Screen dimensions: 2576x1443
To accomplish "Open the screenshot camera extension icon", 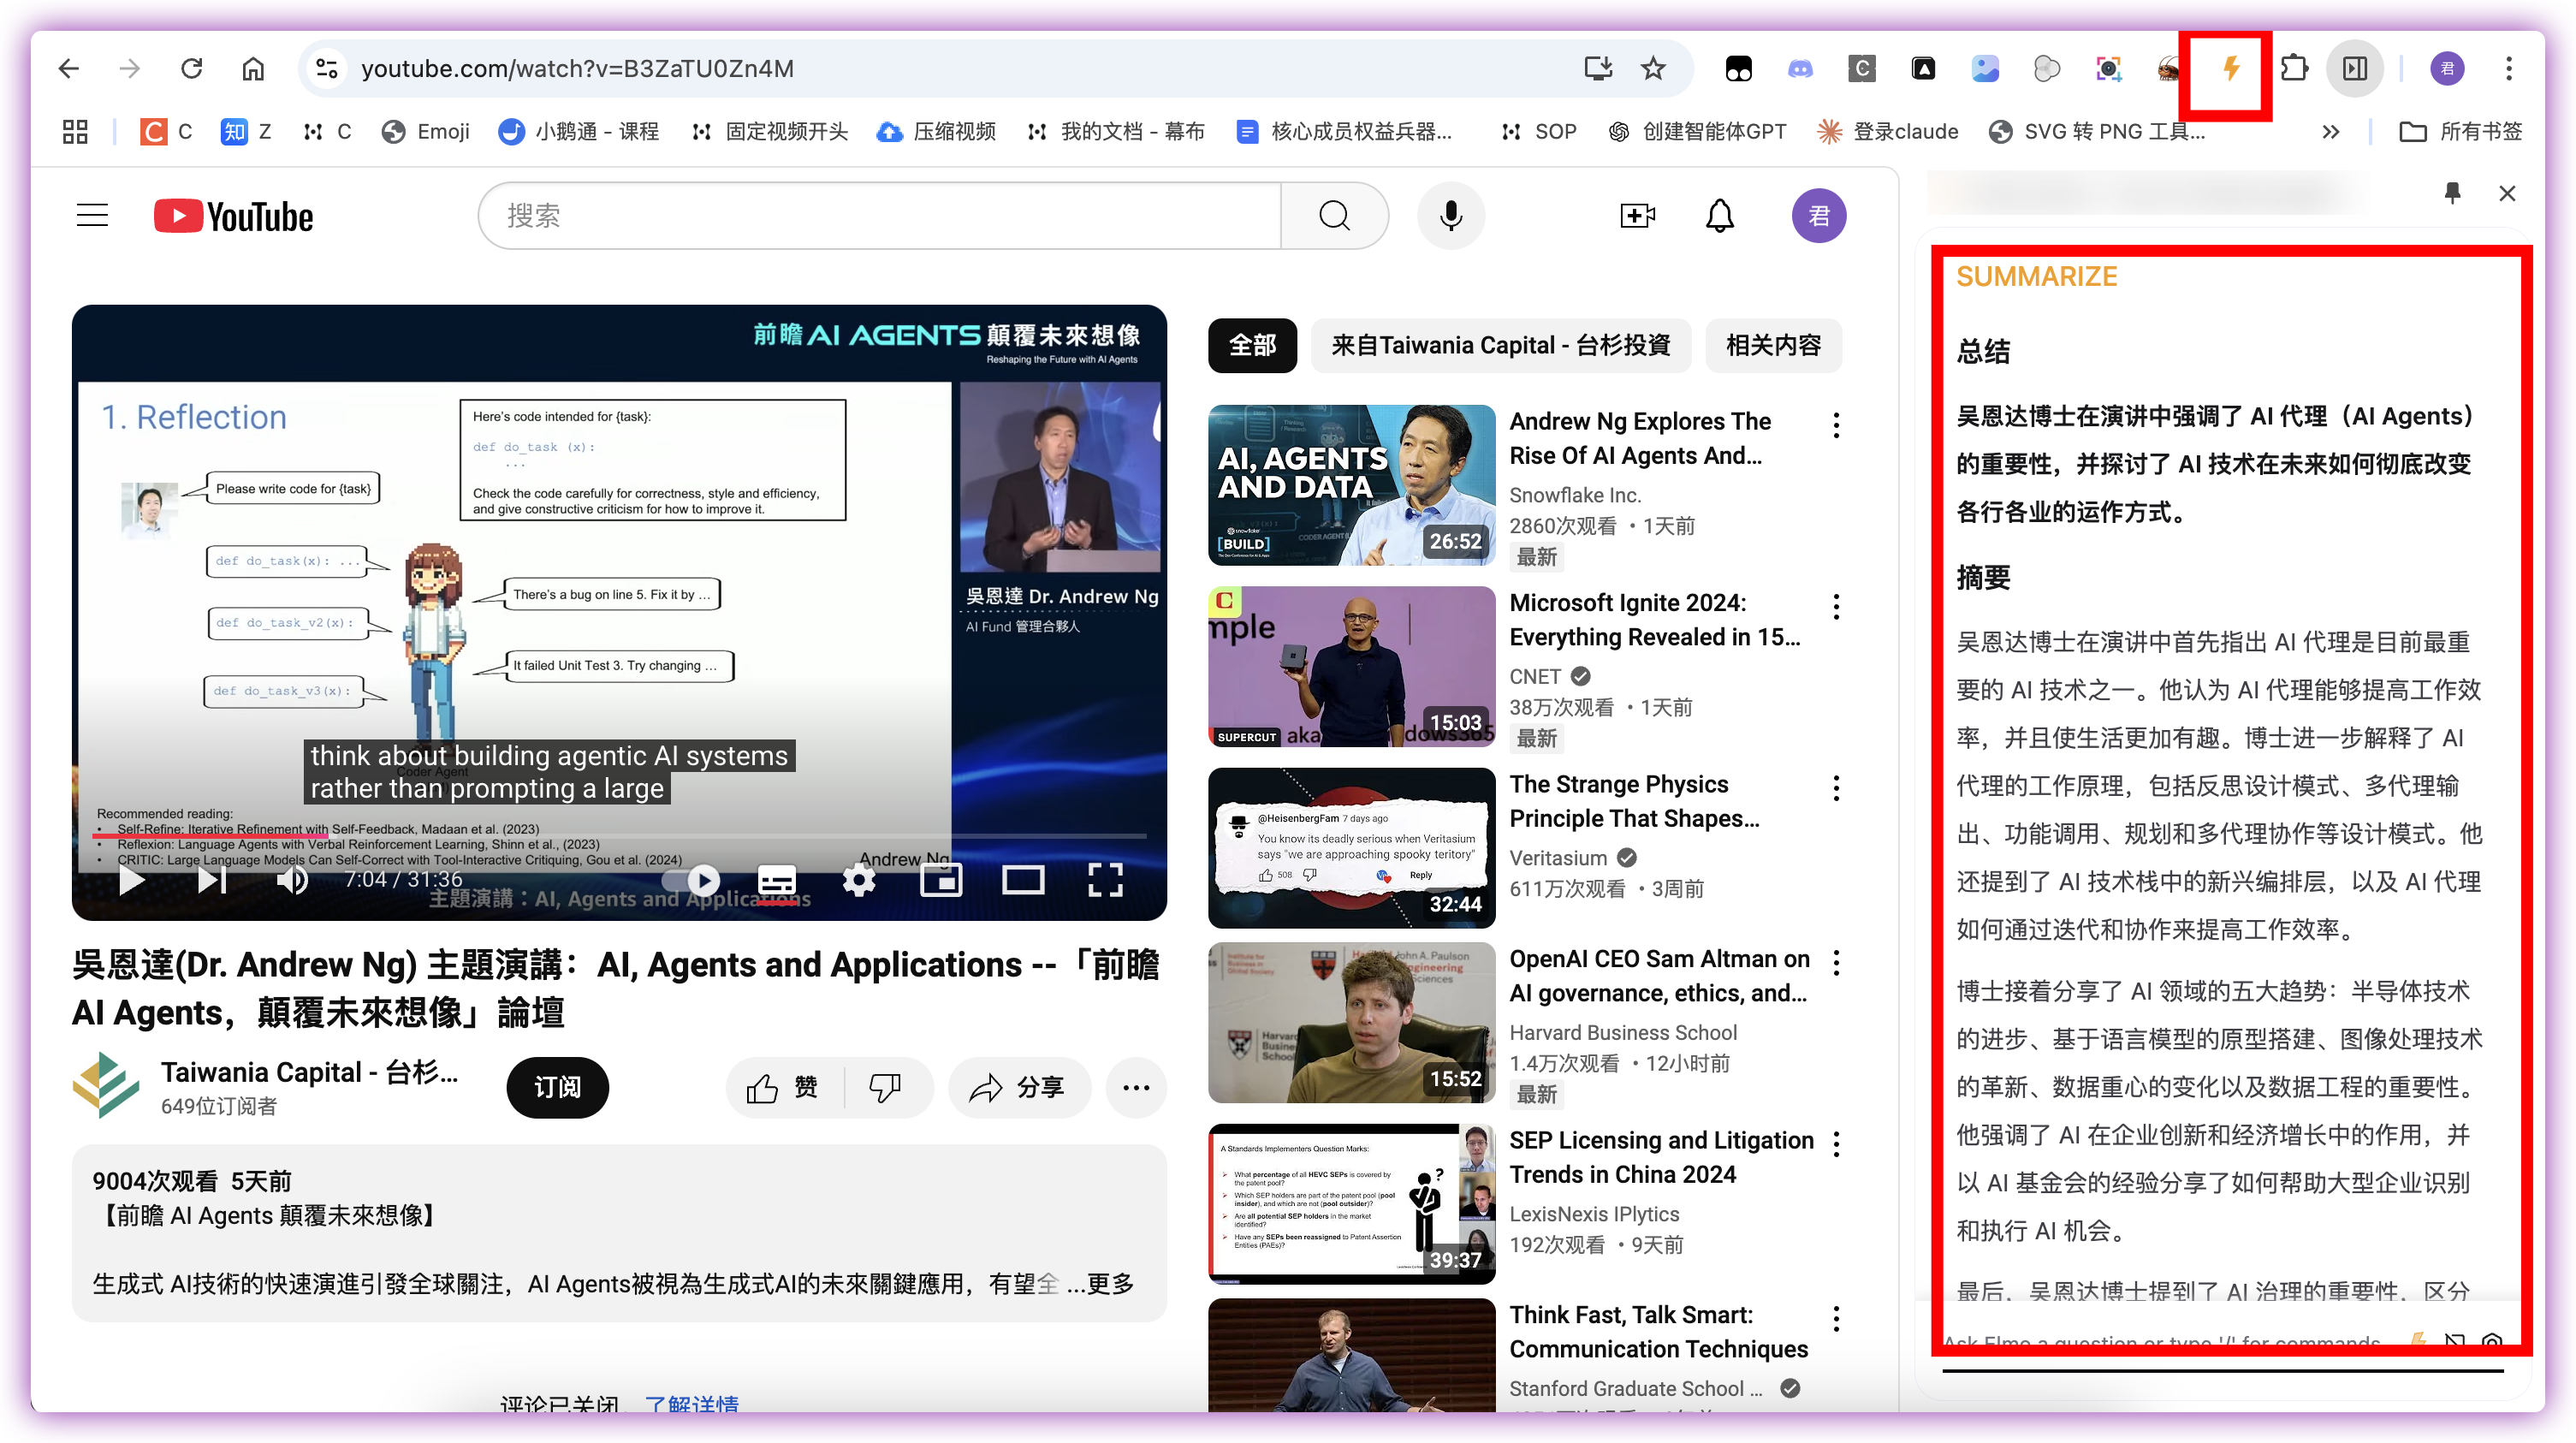I will (x=2108, y=68).
